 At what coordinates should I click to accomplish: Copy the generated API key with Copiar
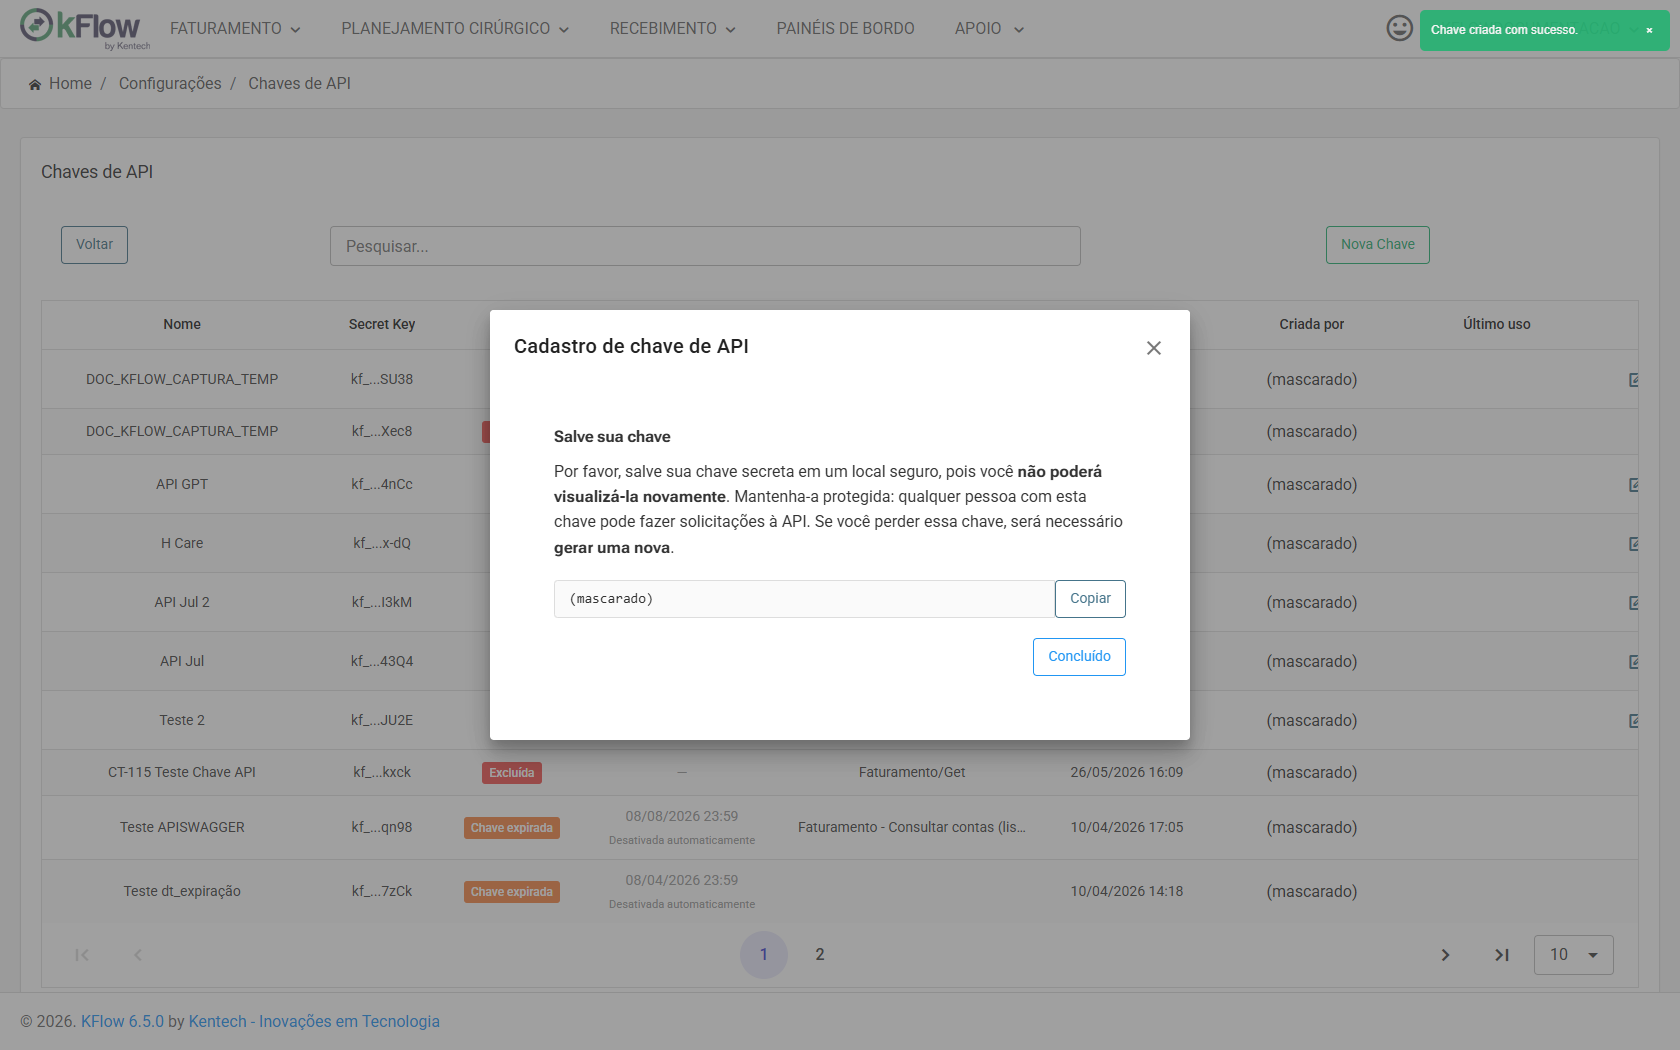1090,599
